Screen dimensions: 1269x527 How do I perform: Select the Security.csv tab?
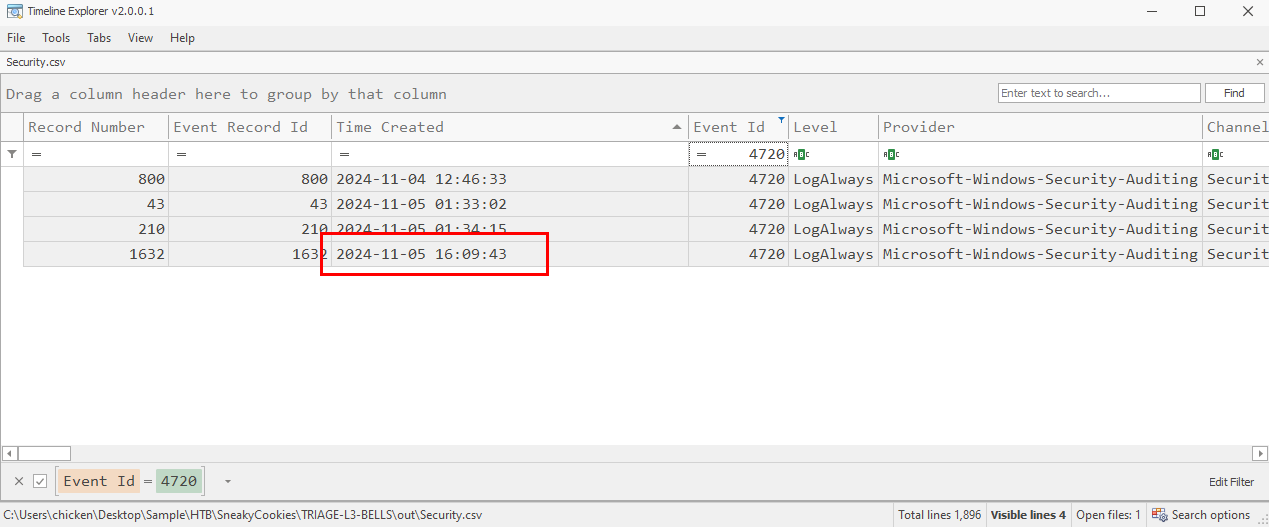point(36,62)
